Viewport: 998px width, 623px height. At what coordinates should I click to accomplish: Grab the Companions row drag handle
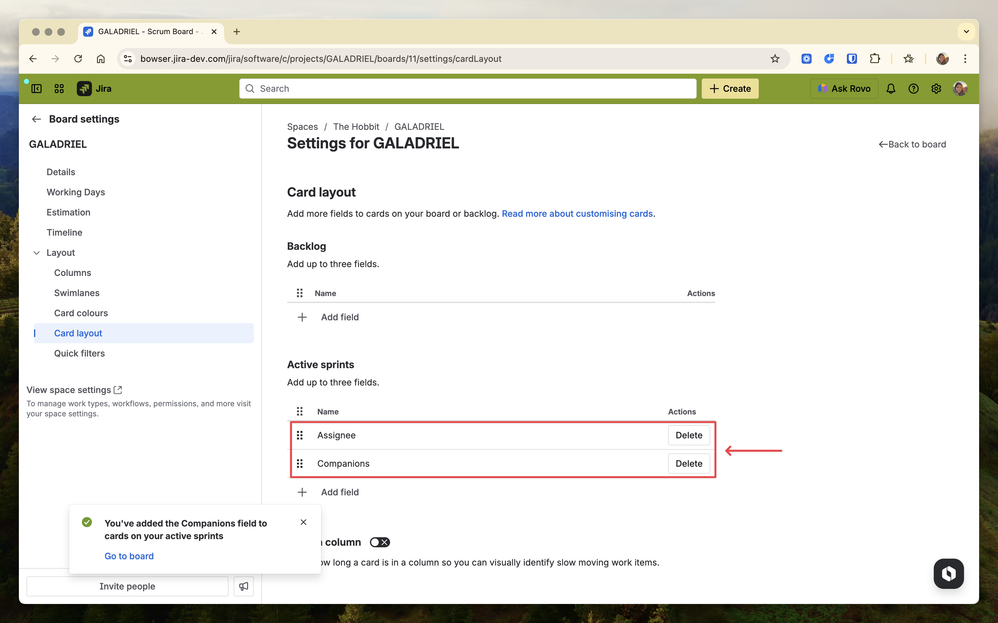pyautogui.click(x=300, y=463)
